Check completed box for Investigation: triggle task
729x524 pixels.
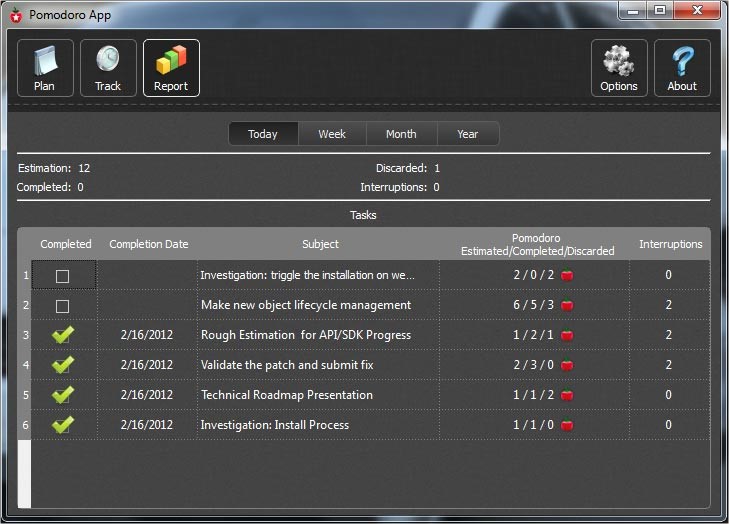click(62, 276)
